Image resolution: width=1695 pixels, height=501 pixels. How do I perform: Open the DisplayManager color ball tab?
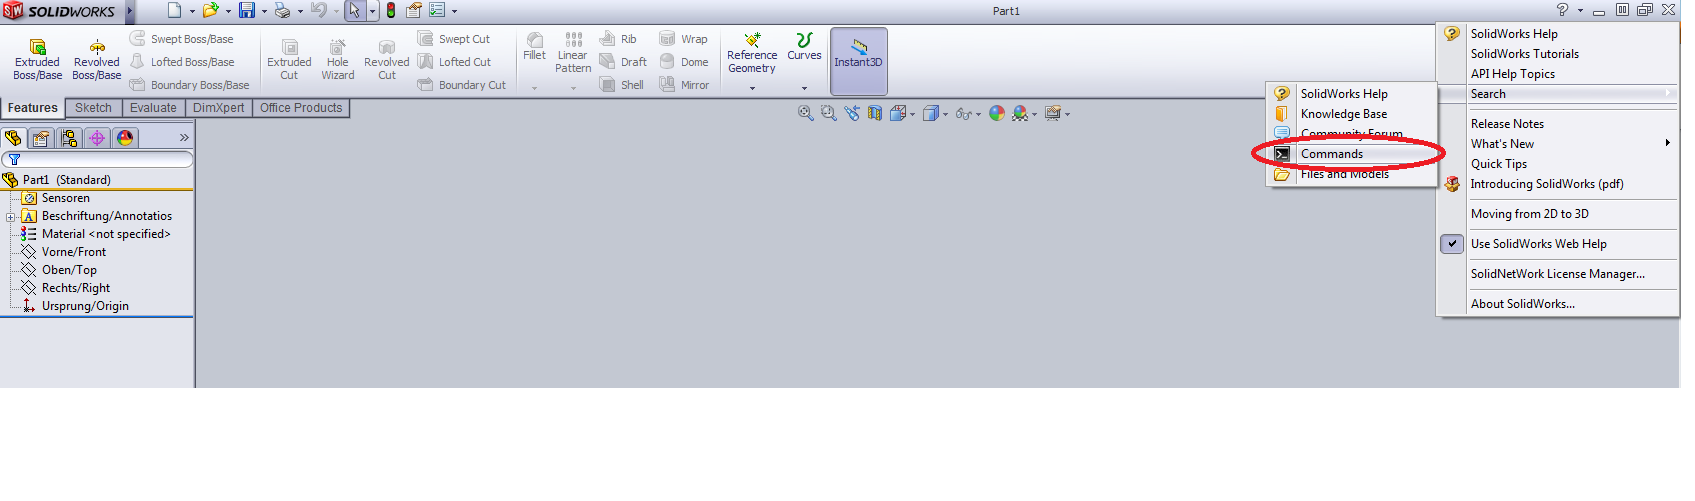[125, 138]
